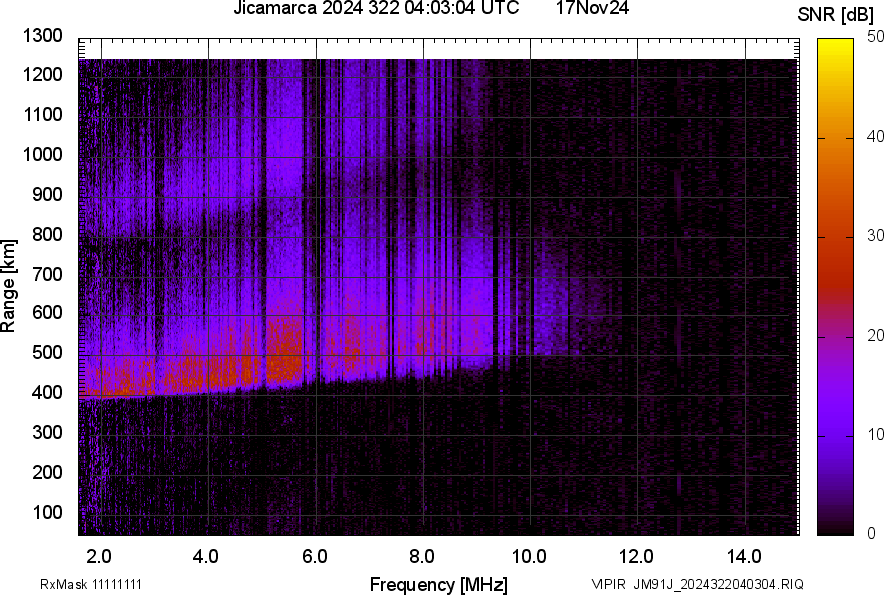This screenshot has width=884, height=595.
Task: Click colorbar value 20
Action: [x=875, y=335]
